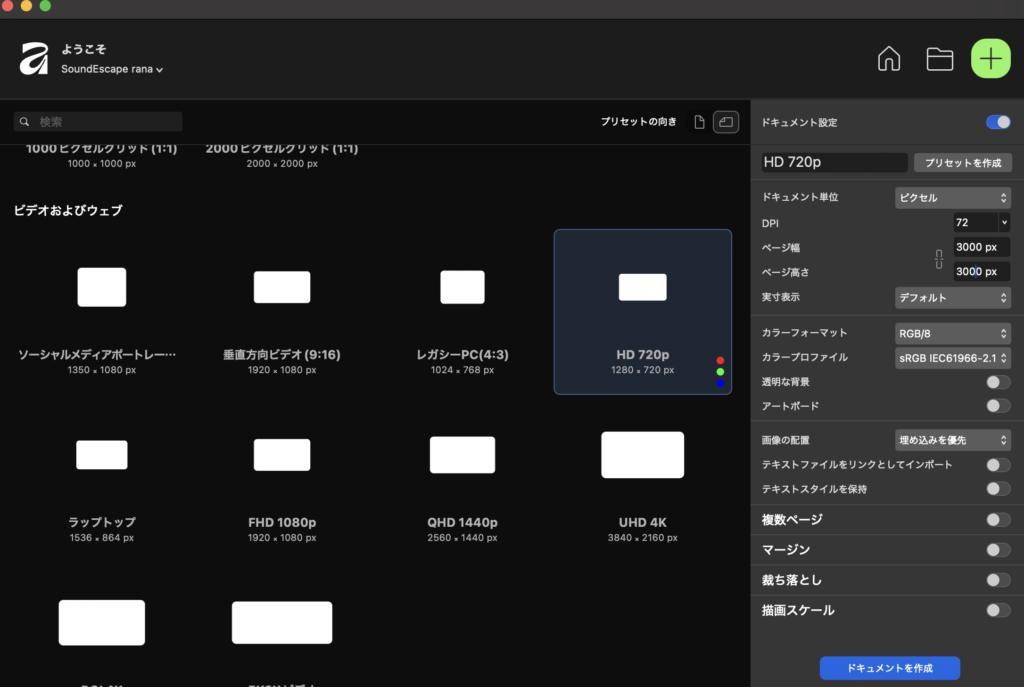
Task: Enable the アートボード toggle
Action: 997,406
